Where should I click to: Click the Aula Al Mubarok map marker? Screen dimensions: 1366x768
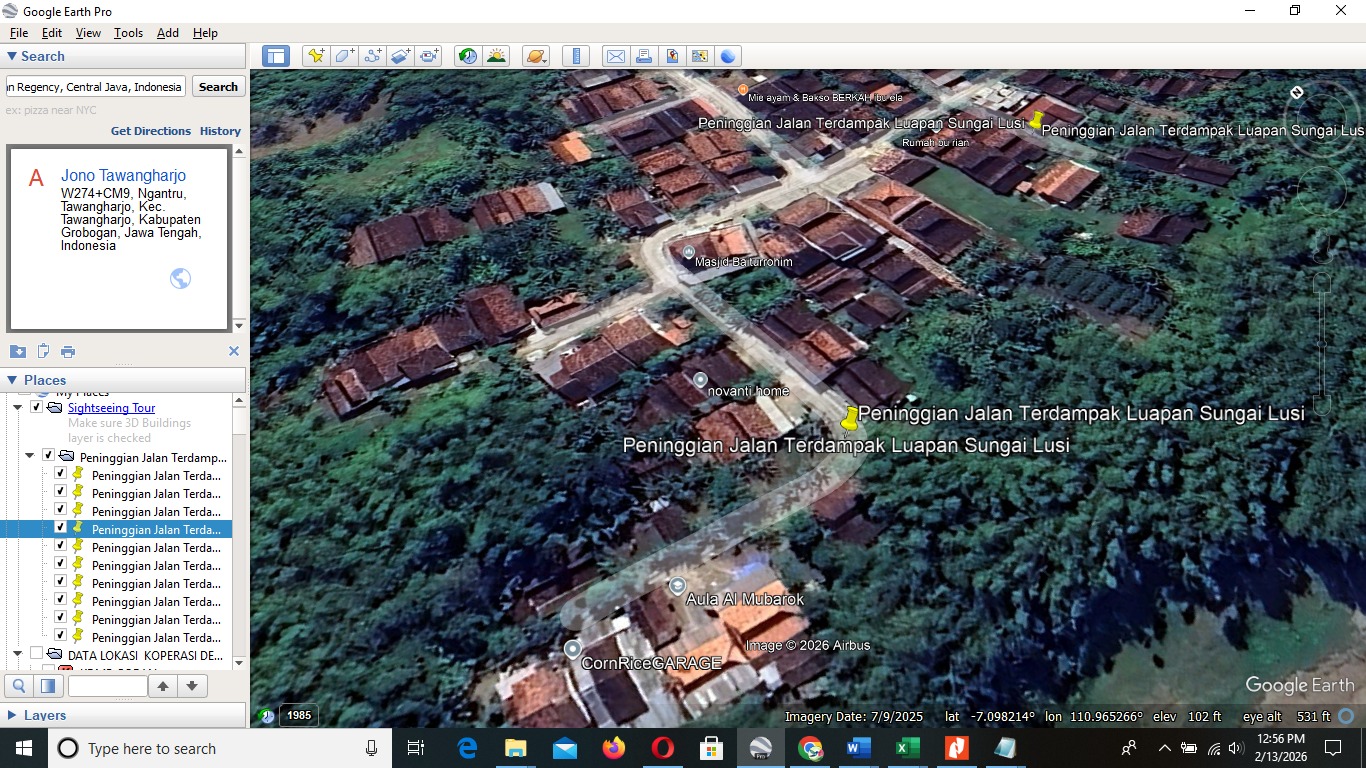point(678,585)
